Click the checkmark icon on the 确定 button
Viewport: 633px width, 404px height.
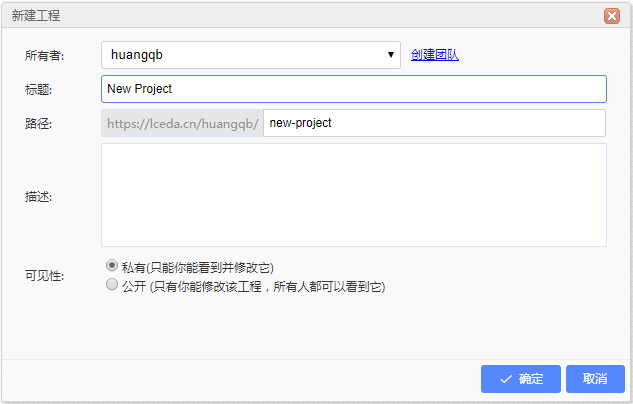(505, 379)
